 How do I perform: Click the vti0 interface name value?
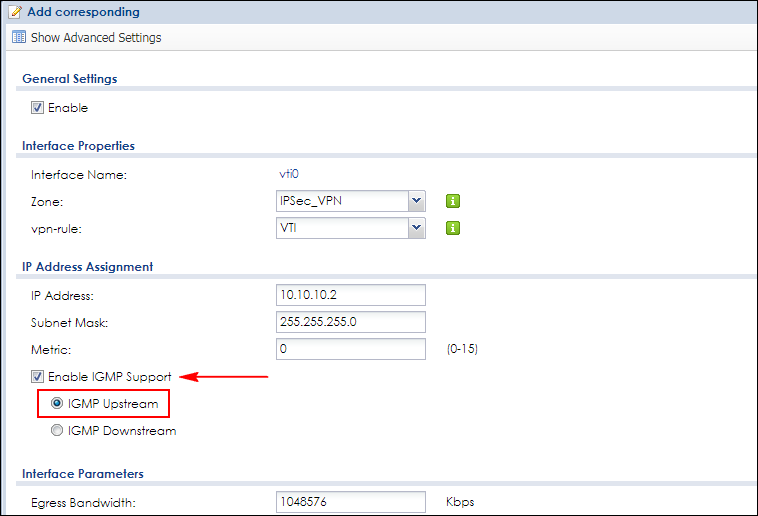[289, 174]
